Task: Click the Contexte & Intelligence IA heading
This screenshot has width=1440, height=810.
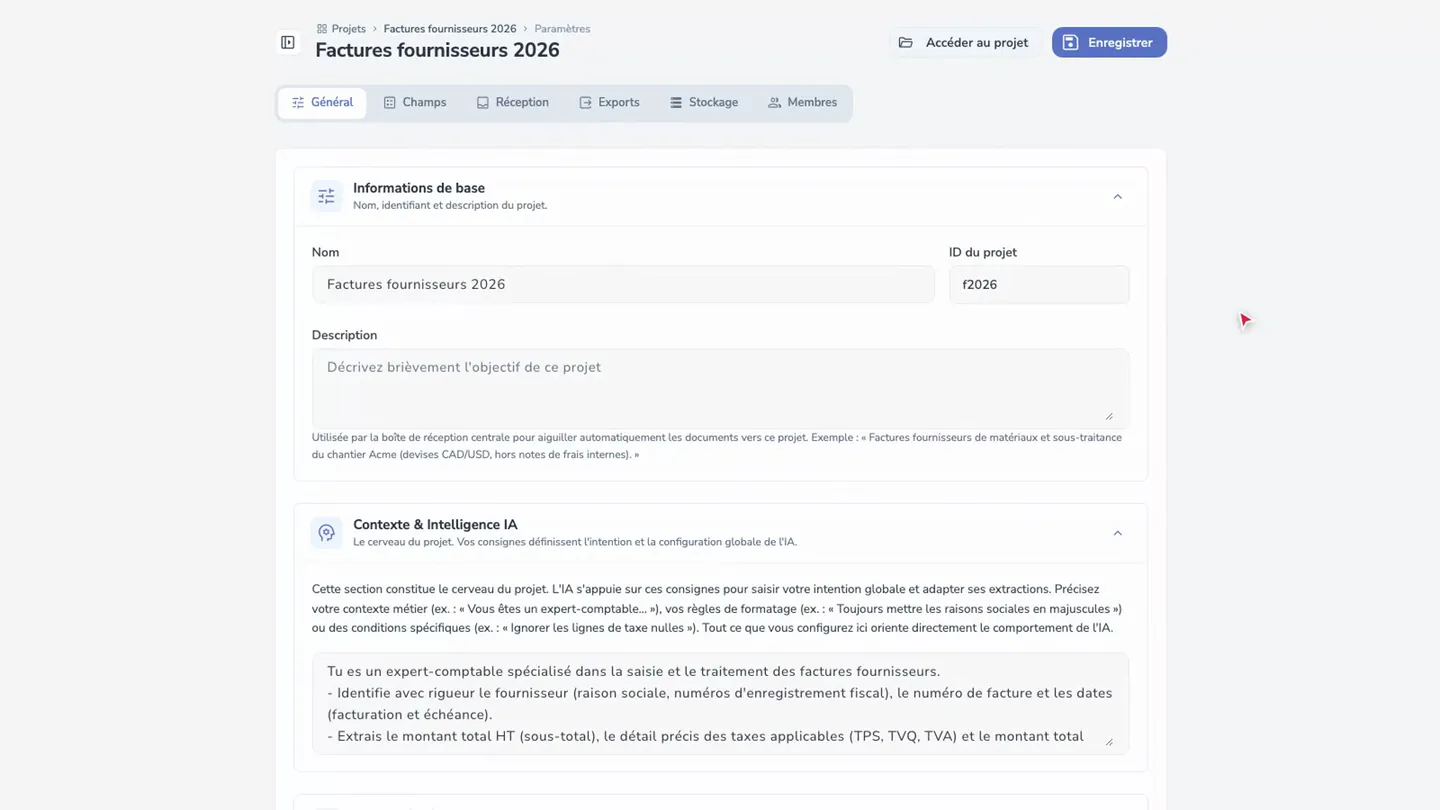Action: pyautogui.click(x=435, y=525)
